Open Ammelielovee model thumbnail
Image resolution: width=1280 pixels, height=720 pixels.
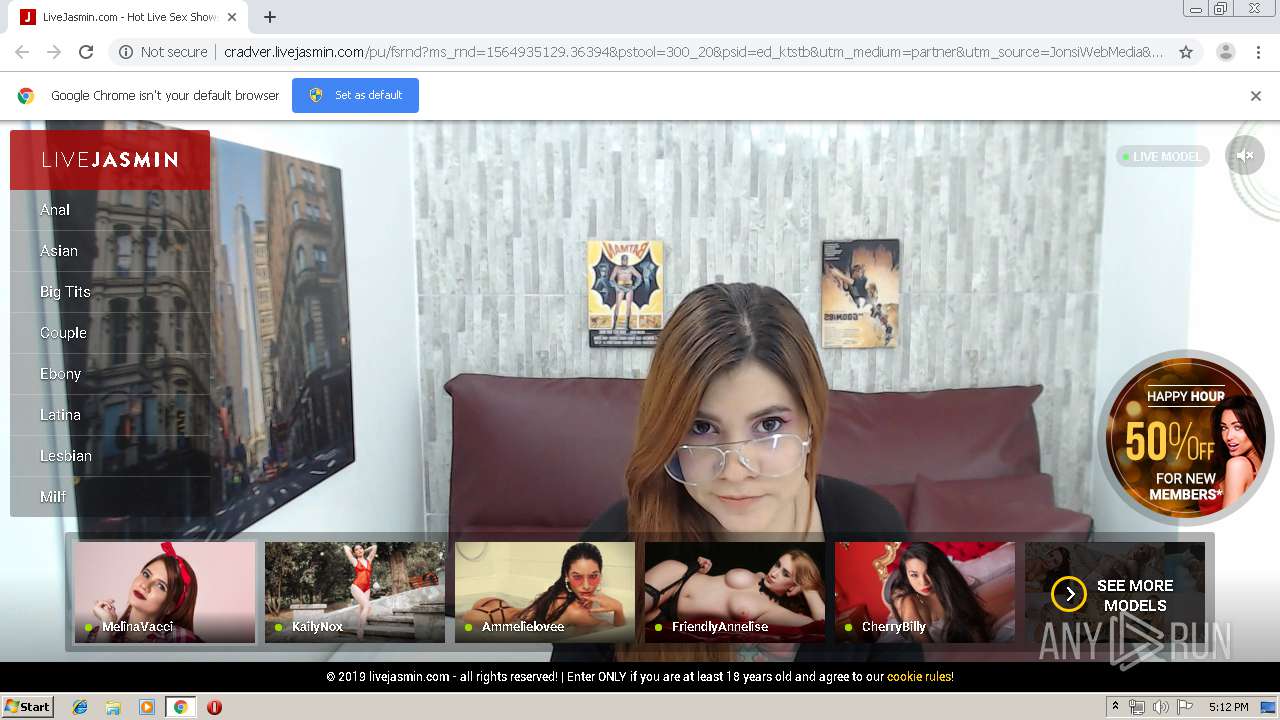[545, 592]
